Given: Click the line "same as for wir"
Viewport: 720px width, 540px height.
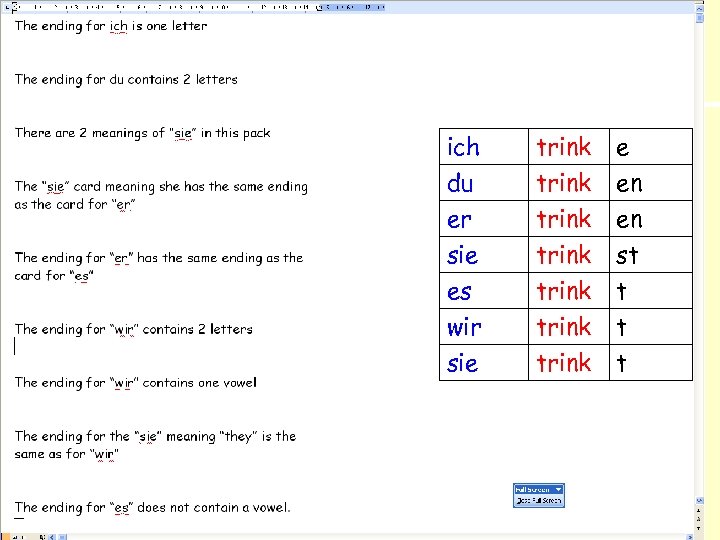Looking at the screenshot, I should click(x=67, y=455).
